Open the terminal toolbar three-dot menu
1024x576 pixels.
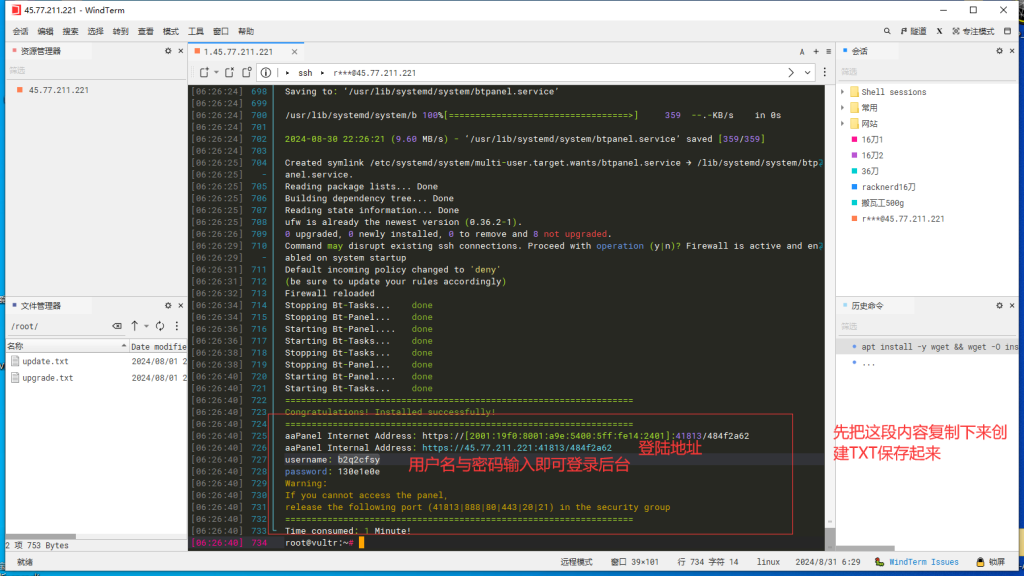825,72
